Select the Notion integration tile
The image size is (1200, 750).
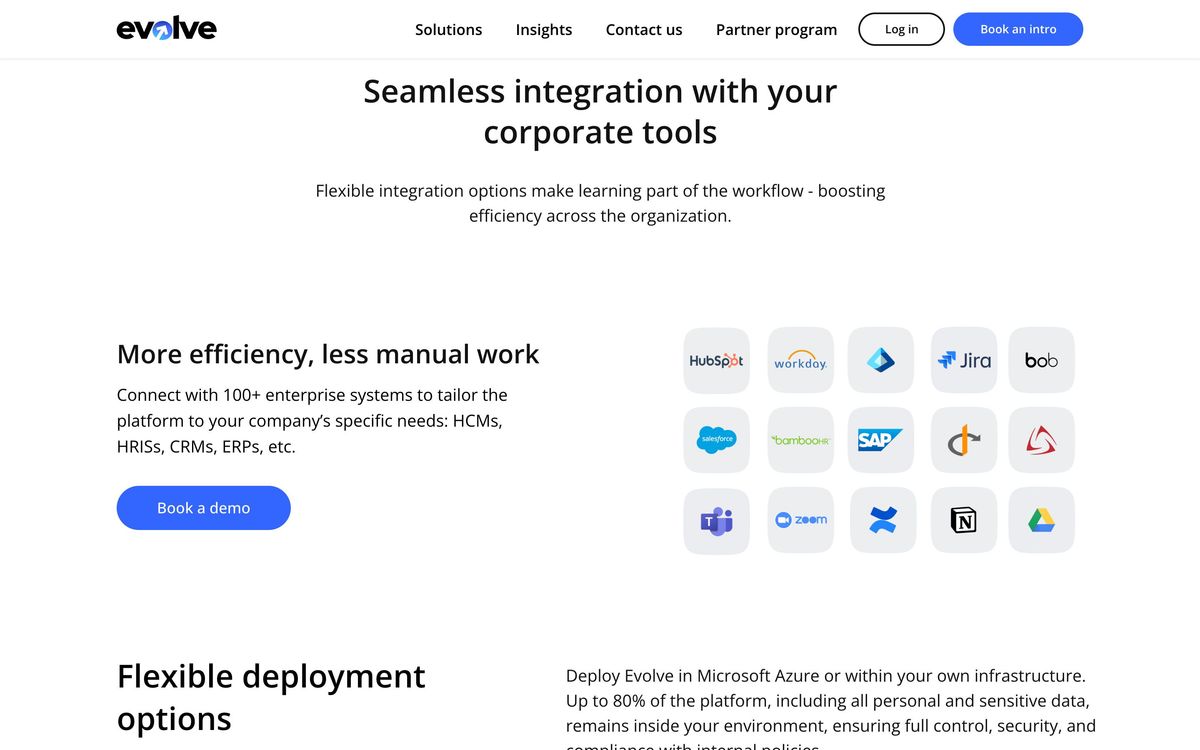(964, 520)
